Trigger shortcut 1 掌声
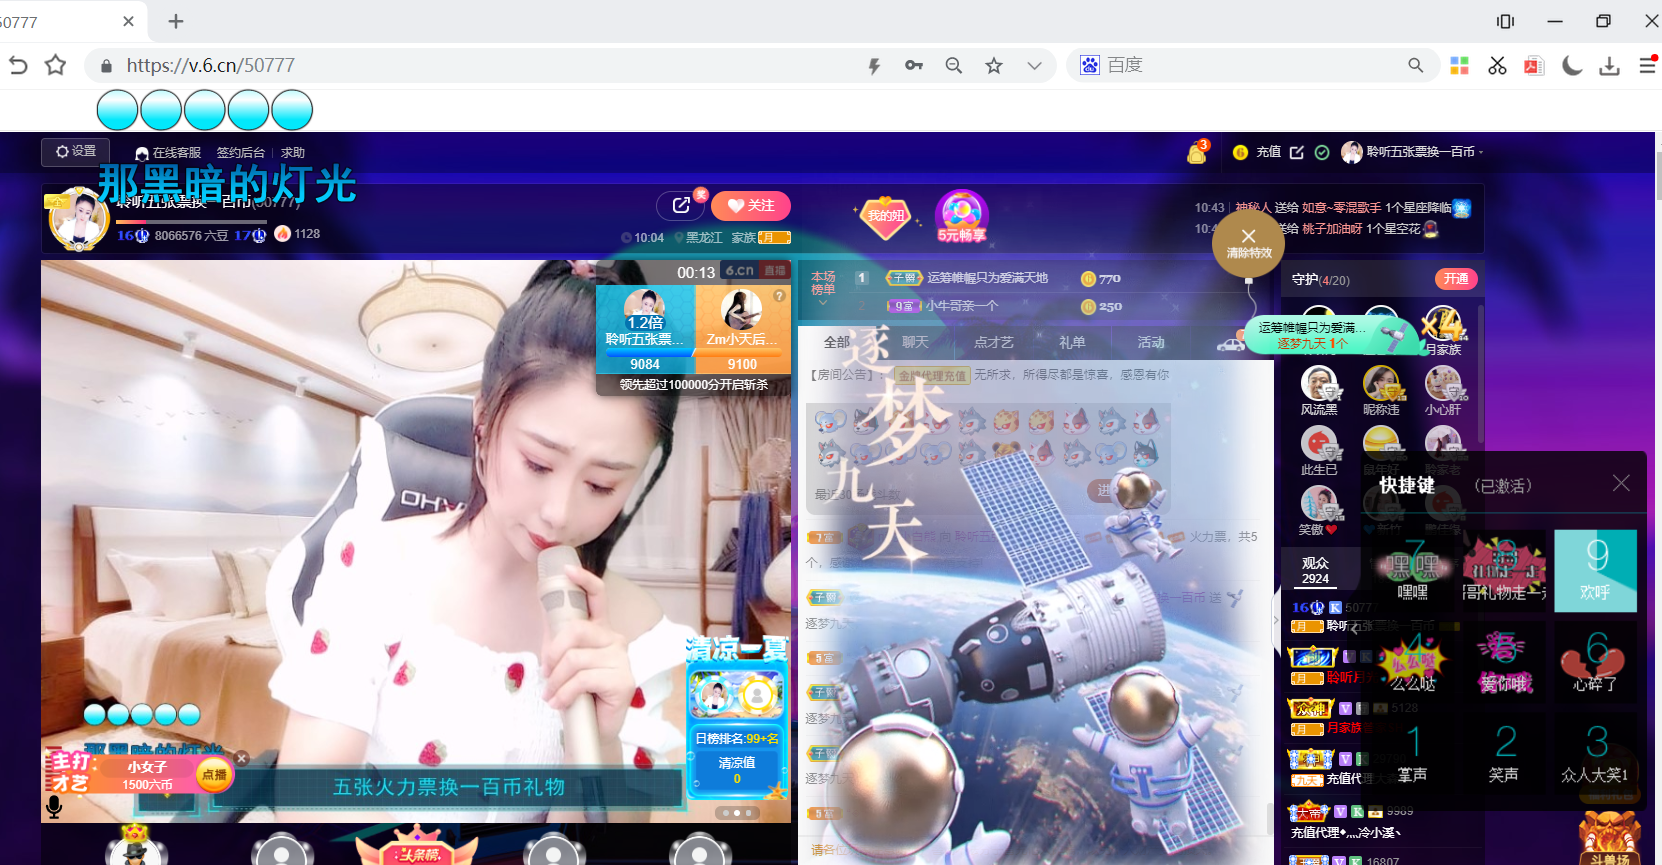 [1412, 752]
